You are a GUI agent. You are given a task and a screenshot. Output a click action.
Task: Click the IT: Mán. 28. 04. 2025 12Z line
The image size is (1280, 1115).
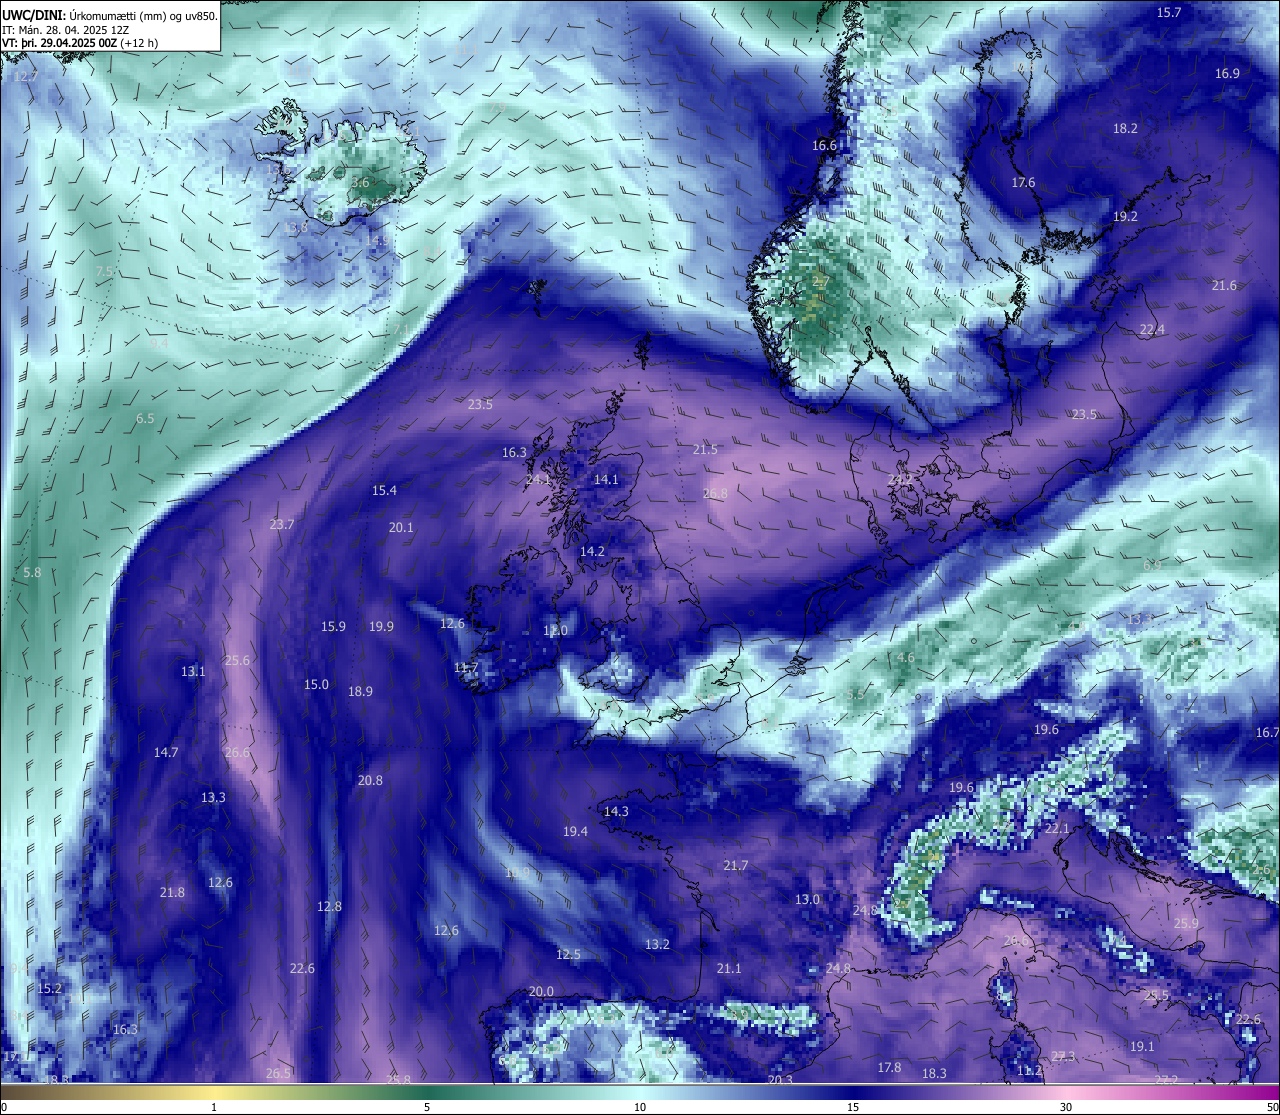pyautogui.click(x=65, y=30)
